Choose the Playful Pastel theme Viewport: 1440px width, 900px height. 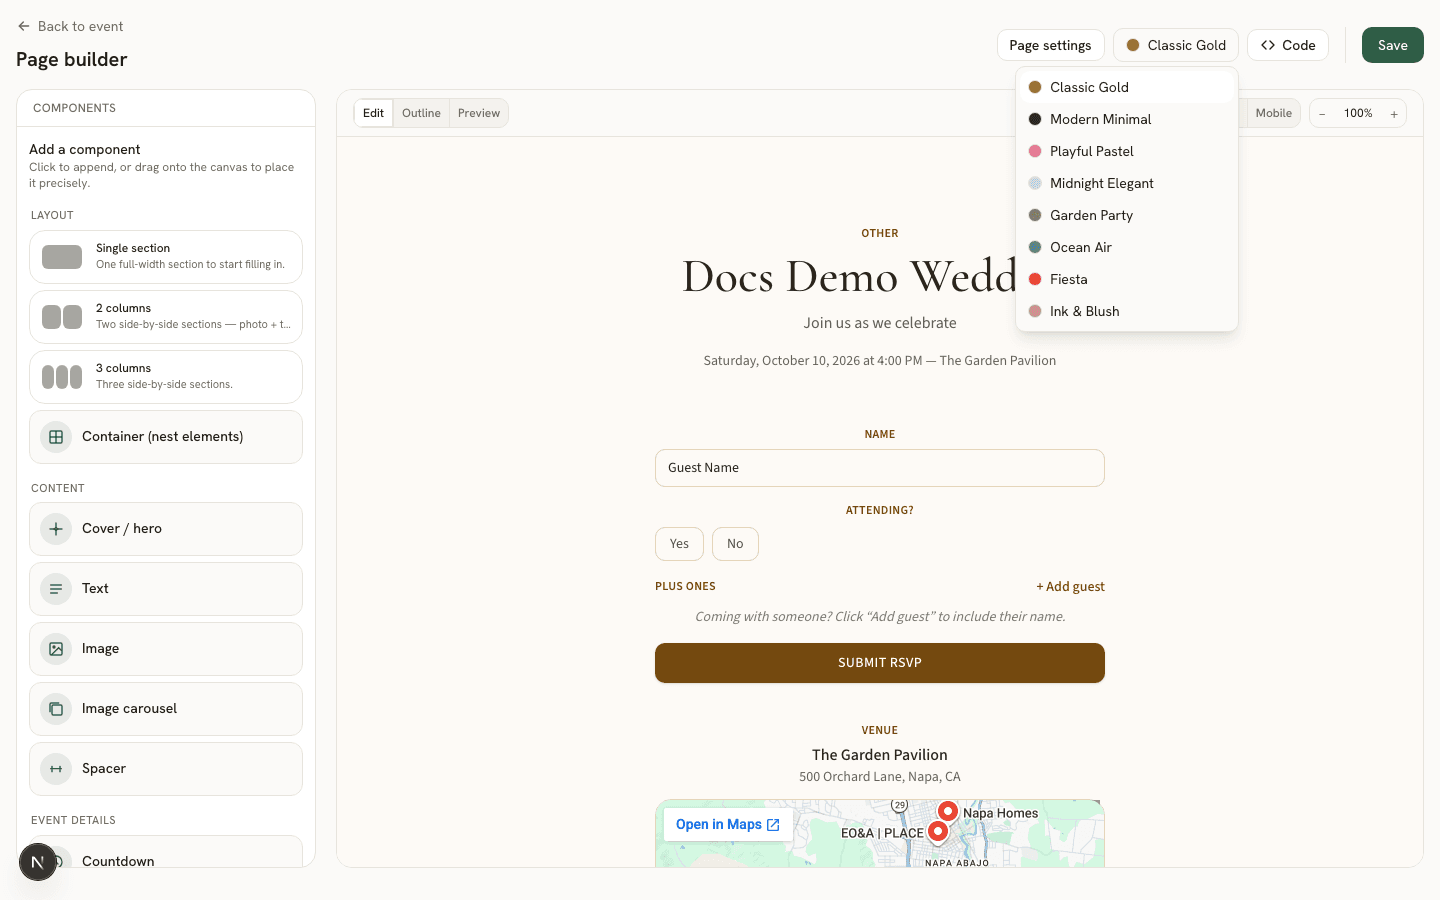coord(1127,151)
